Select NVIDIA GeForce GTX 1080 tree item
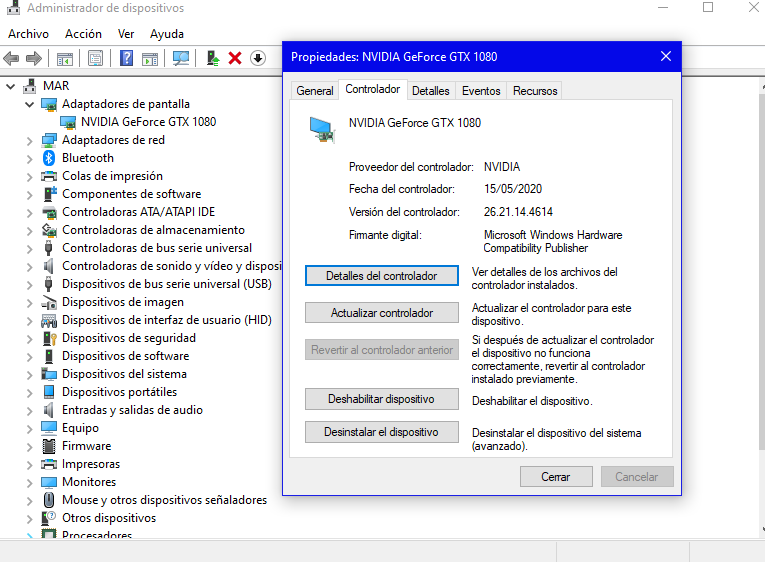The width and height of the screenshot is (765, 562). tap(148, 122)
